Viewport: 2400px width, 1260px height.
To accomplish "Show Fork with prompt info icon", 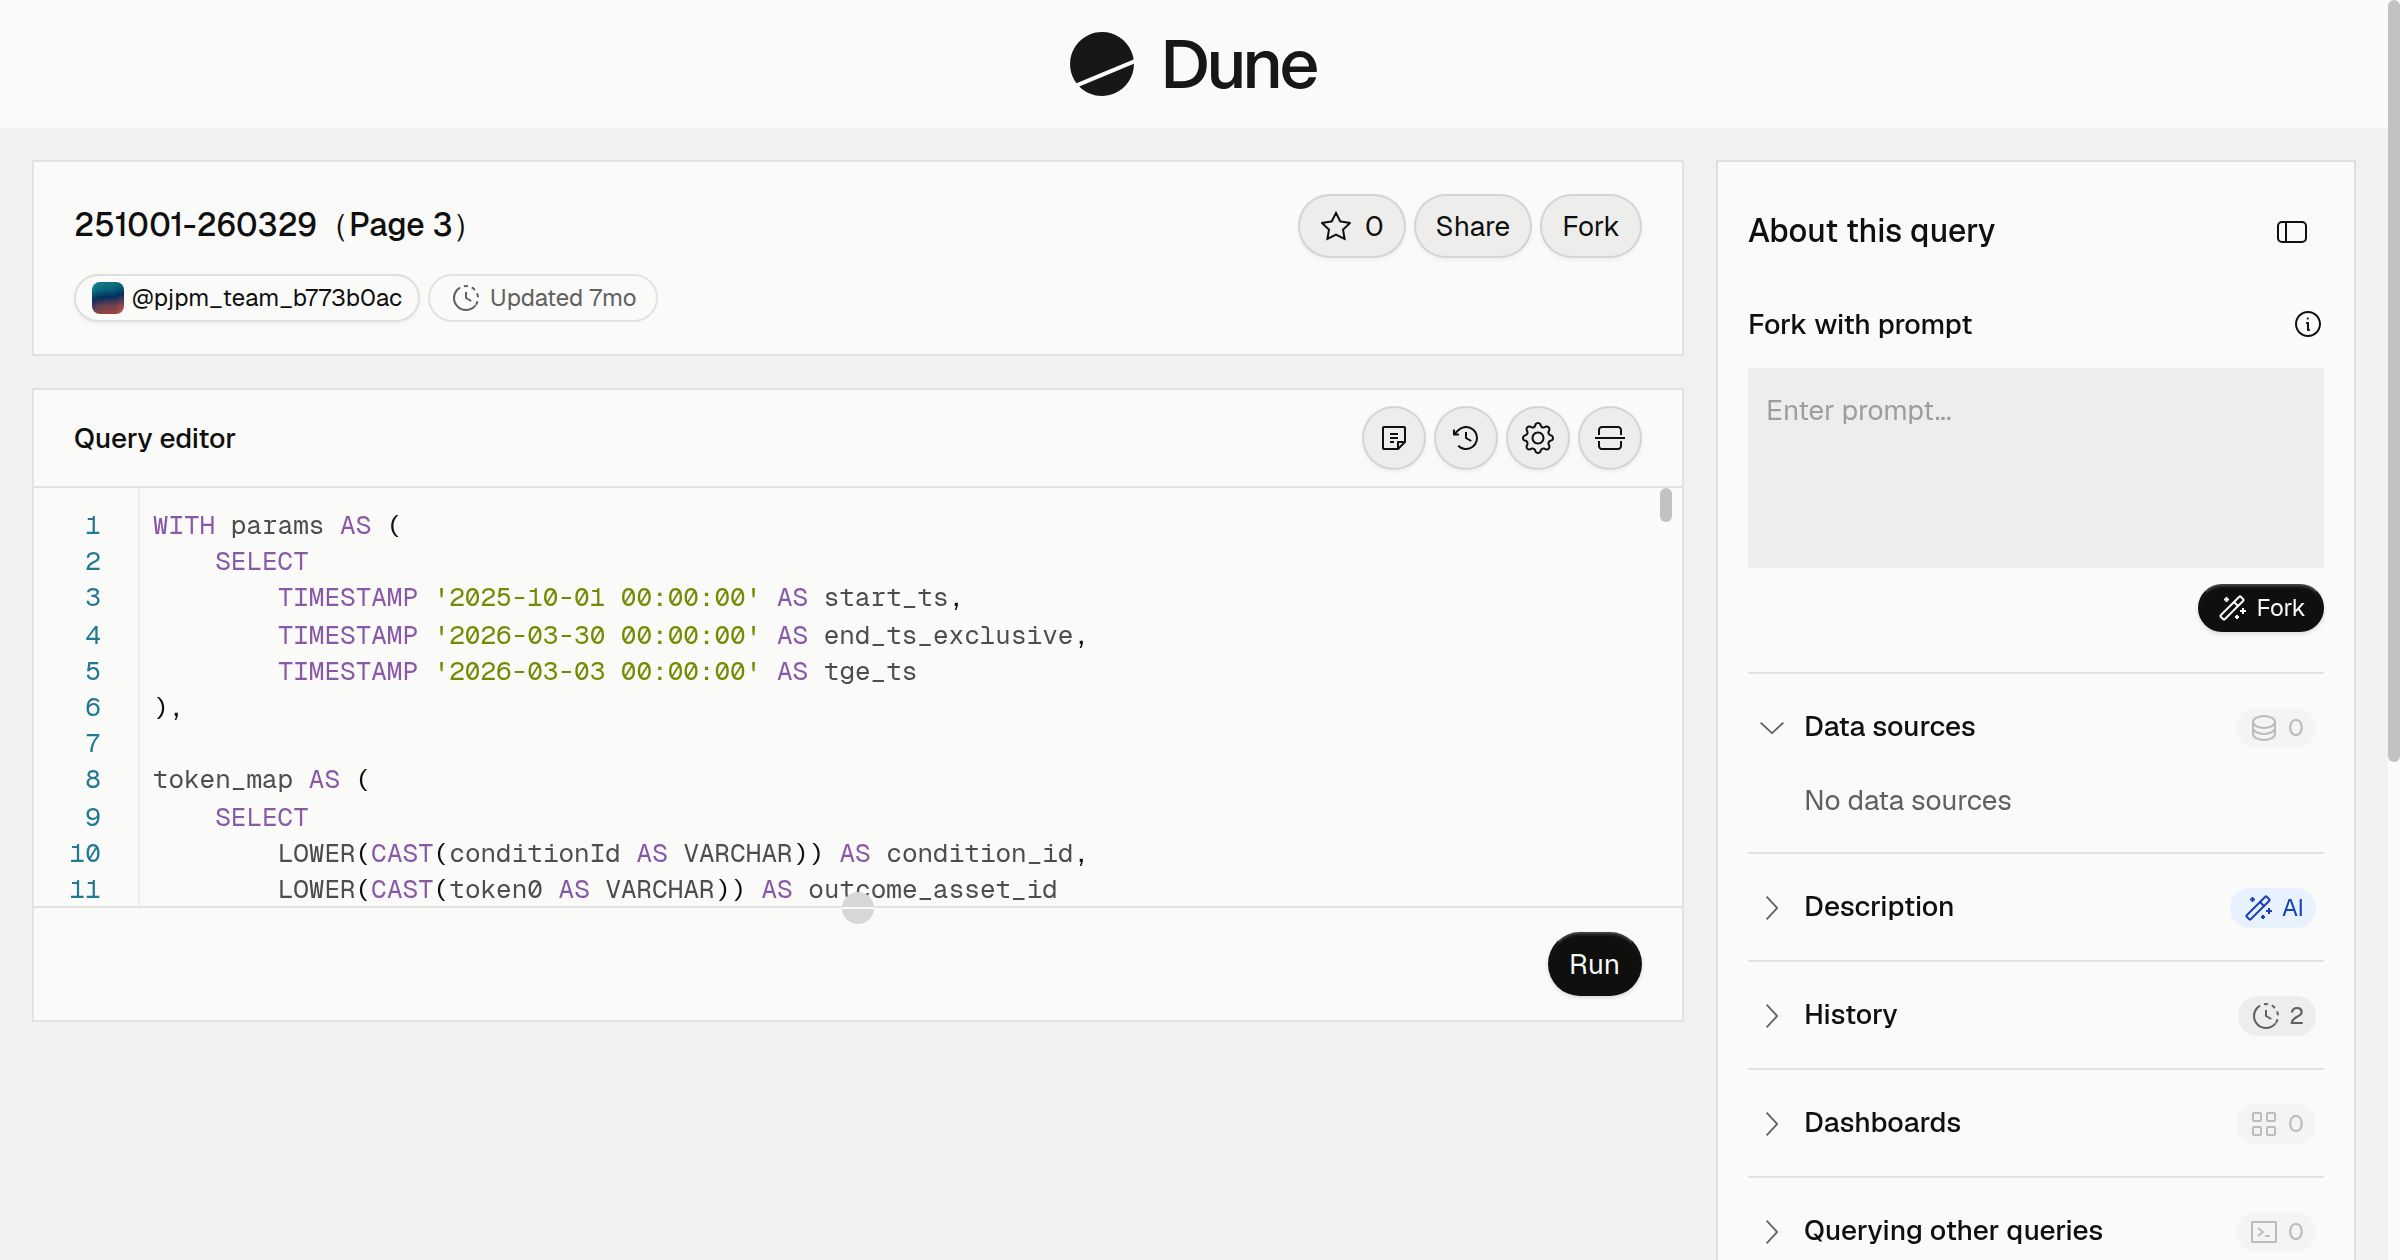I will 2308,324.
